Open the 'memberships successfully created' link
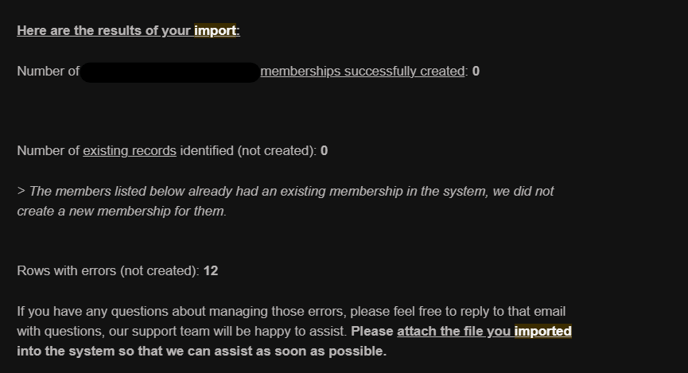The width and height of the screenshot is (688, 373). (362, 71)
